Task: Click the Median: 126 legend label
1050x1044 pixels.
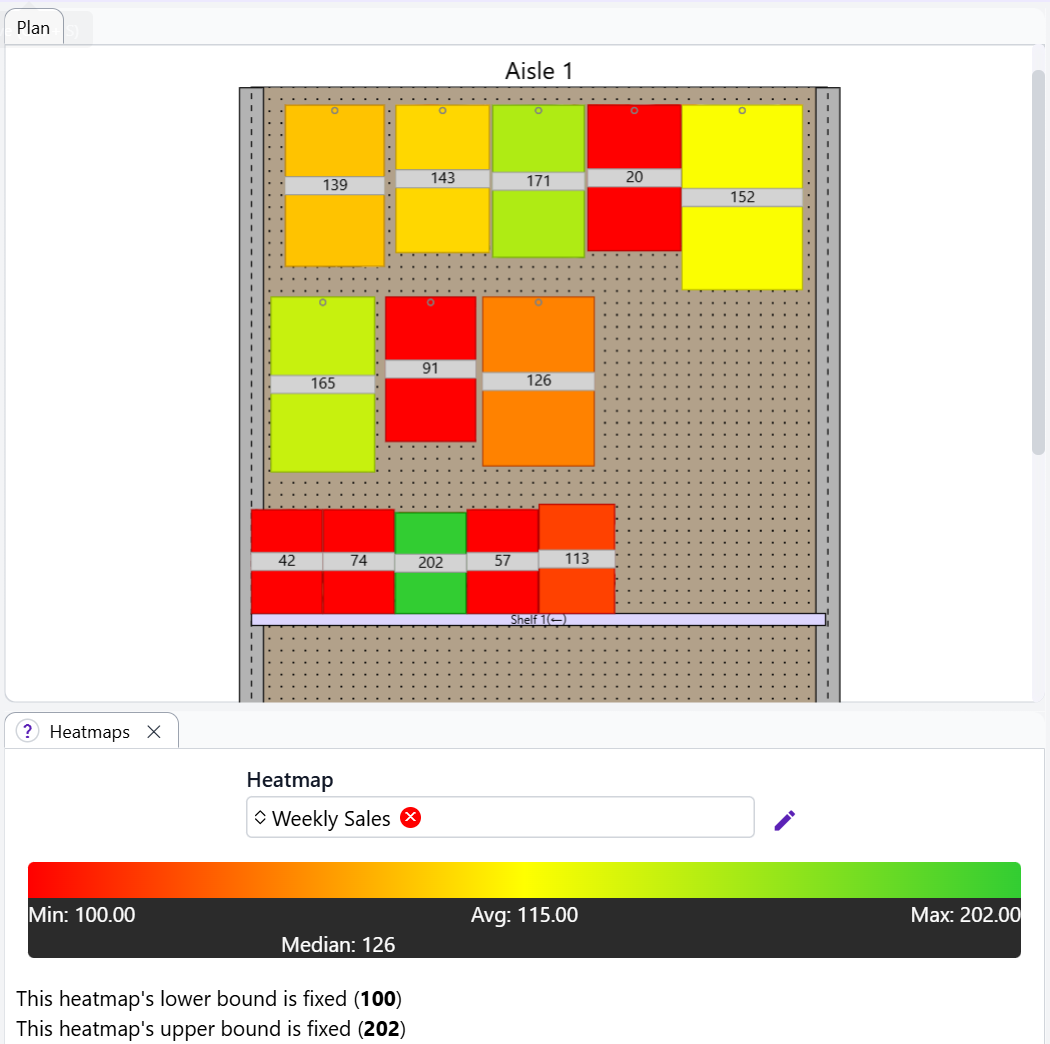Action: coord(340,944)
